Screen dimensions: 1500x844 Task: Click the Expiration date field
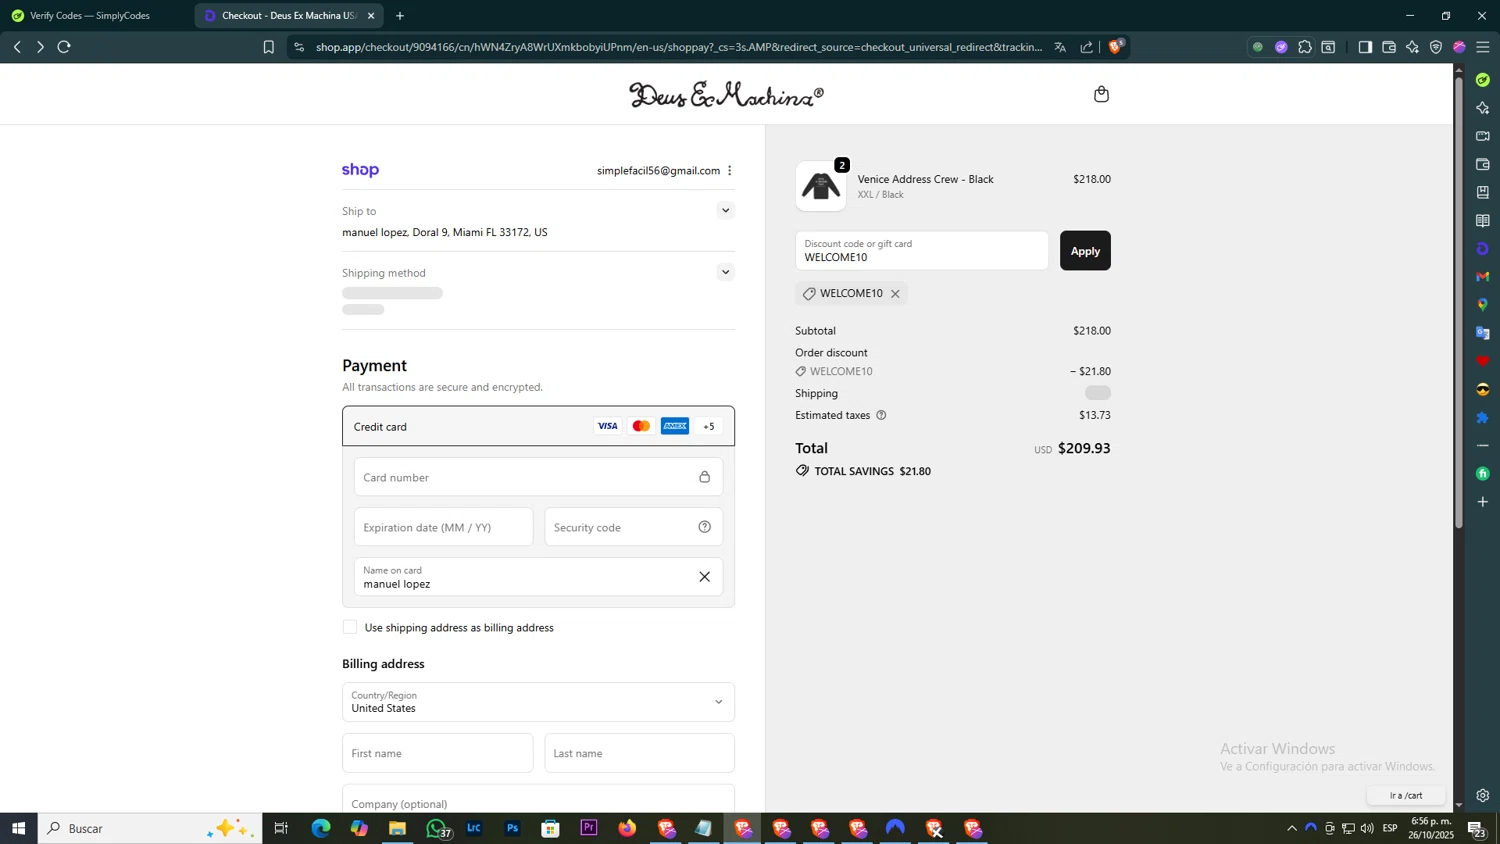pos(443,527)
